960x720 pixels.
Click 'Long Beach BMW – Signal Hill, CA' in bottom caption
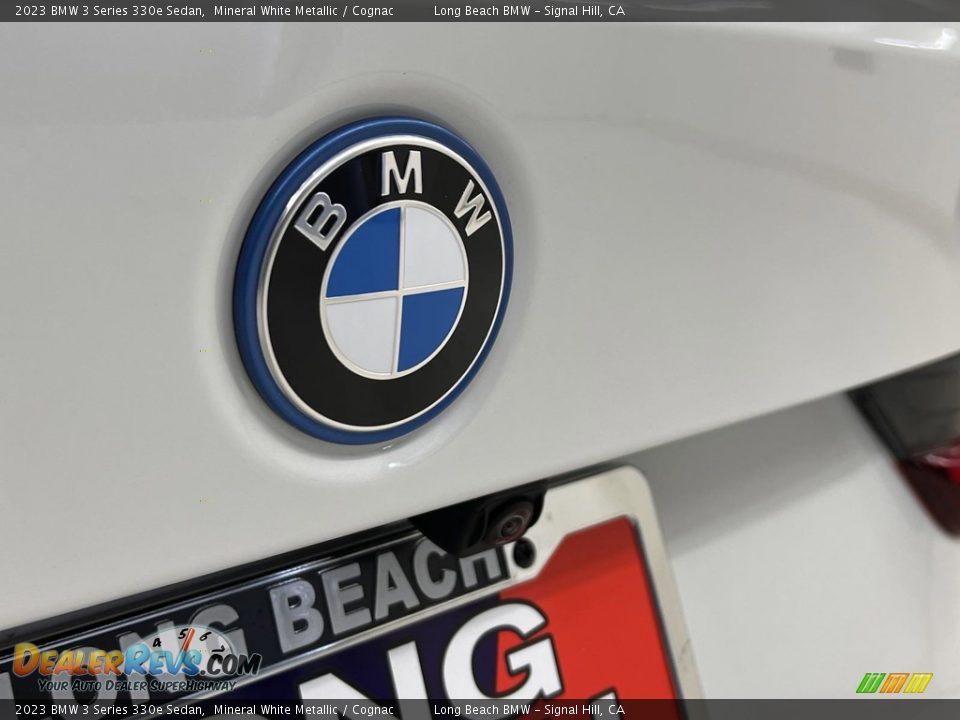[x=529, y=710]
